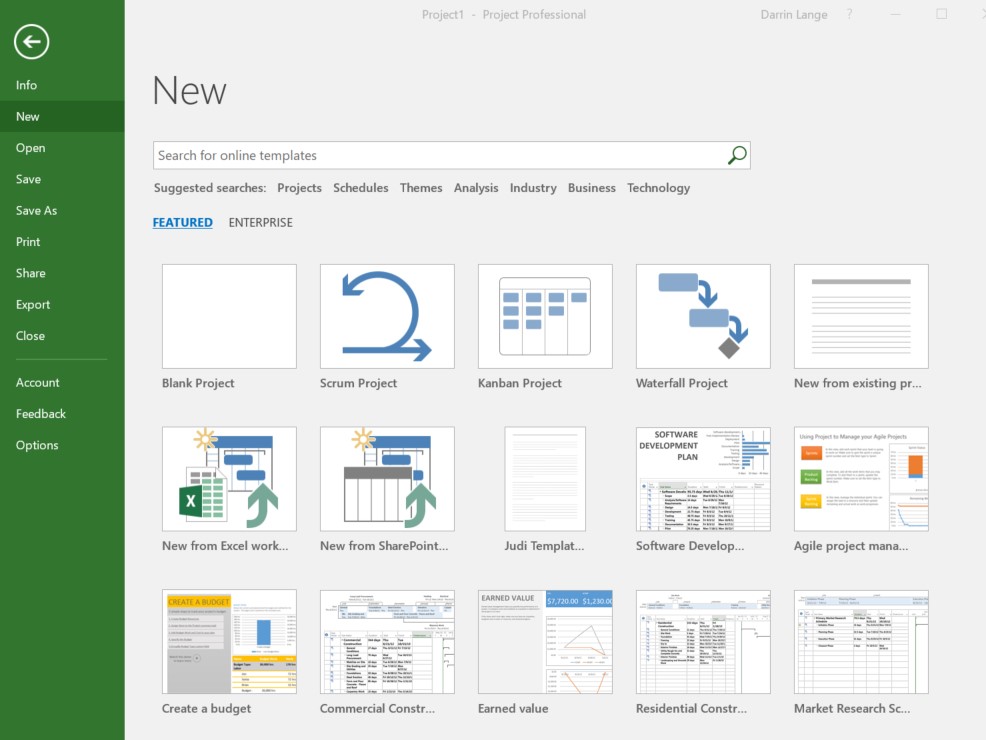The width and height of the screenshot is (986, 740).
Task: Select the Scrum Project loop arrow icon
Action: (387, 316)
